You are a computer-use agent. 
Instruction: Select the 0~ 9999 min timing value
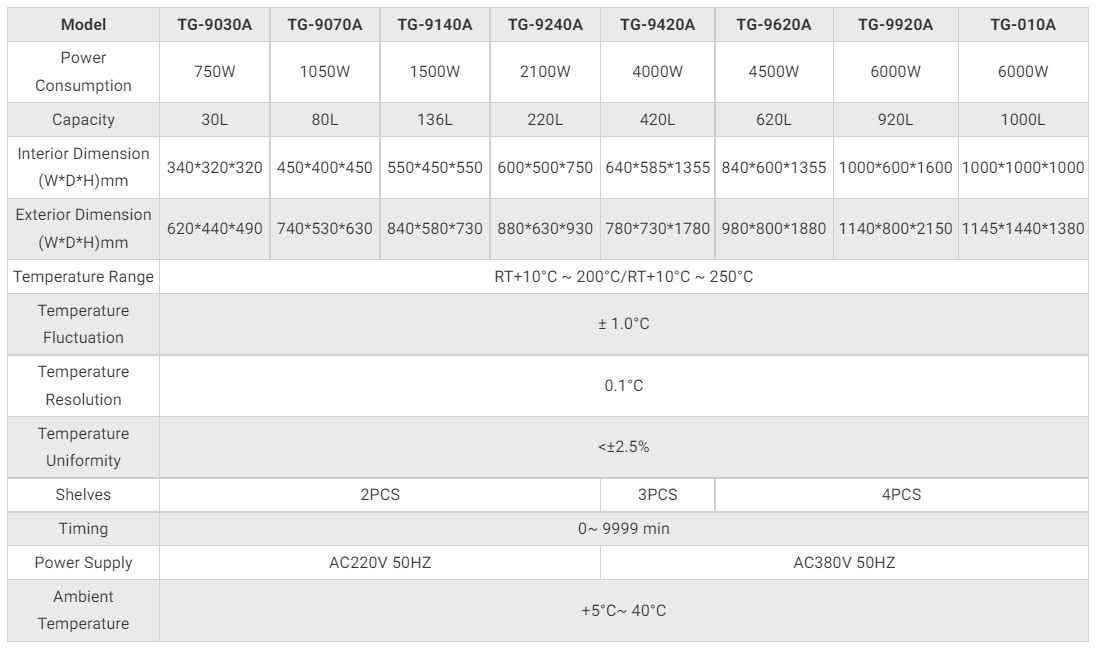(x=623, y=529)
